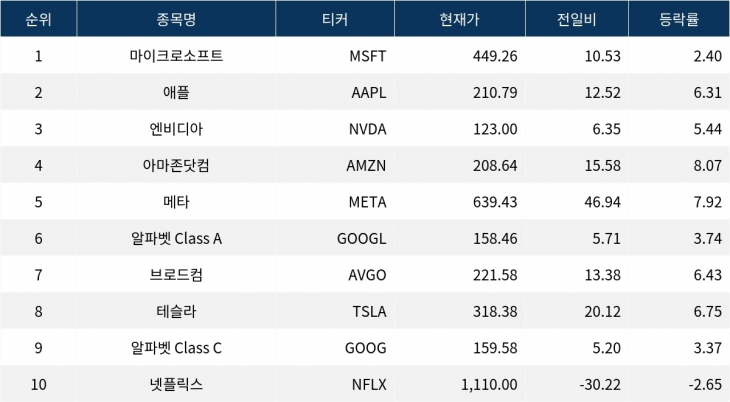Select 알파벳 Class A stock name

[177, 238]
